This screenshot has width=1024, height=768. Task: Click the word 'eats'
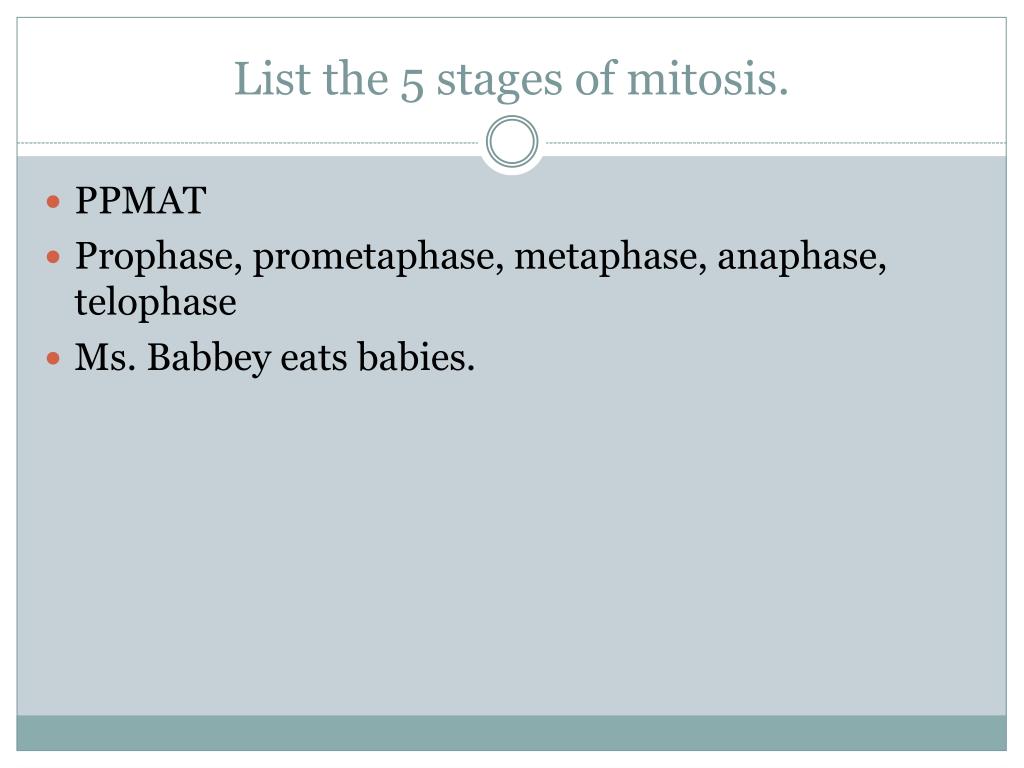click(313, 359)
